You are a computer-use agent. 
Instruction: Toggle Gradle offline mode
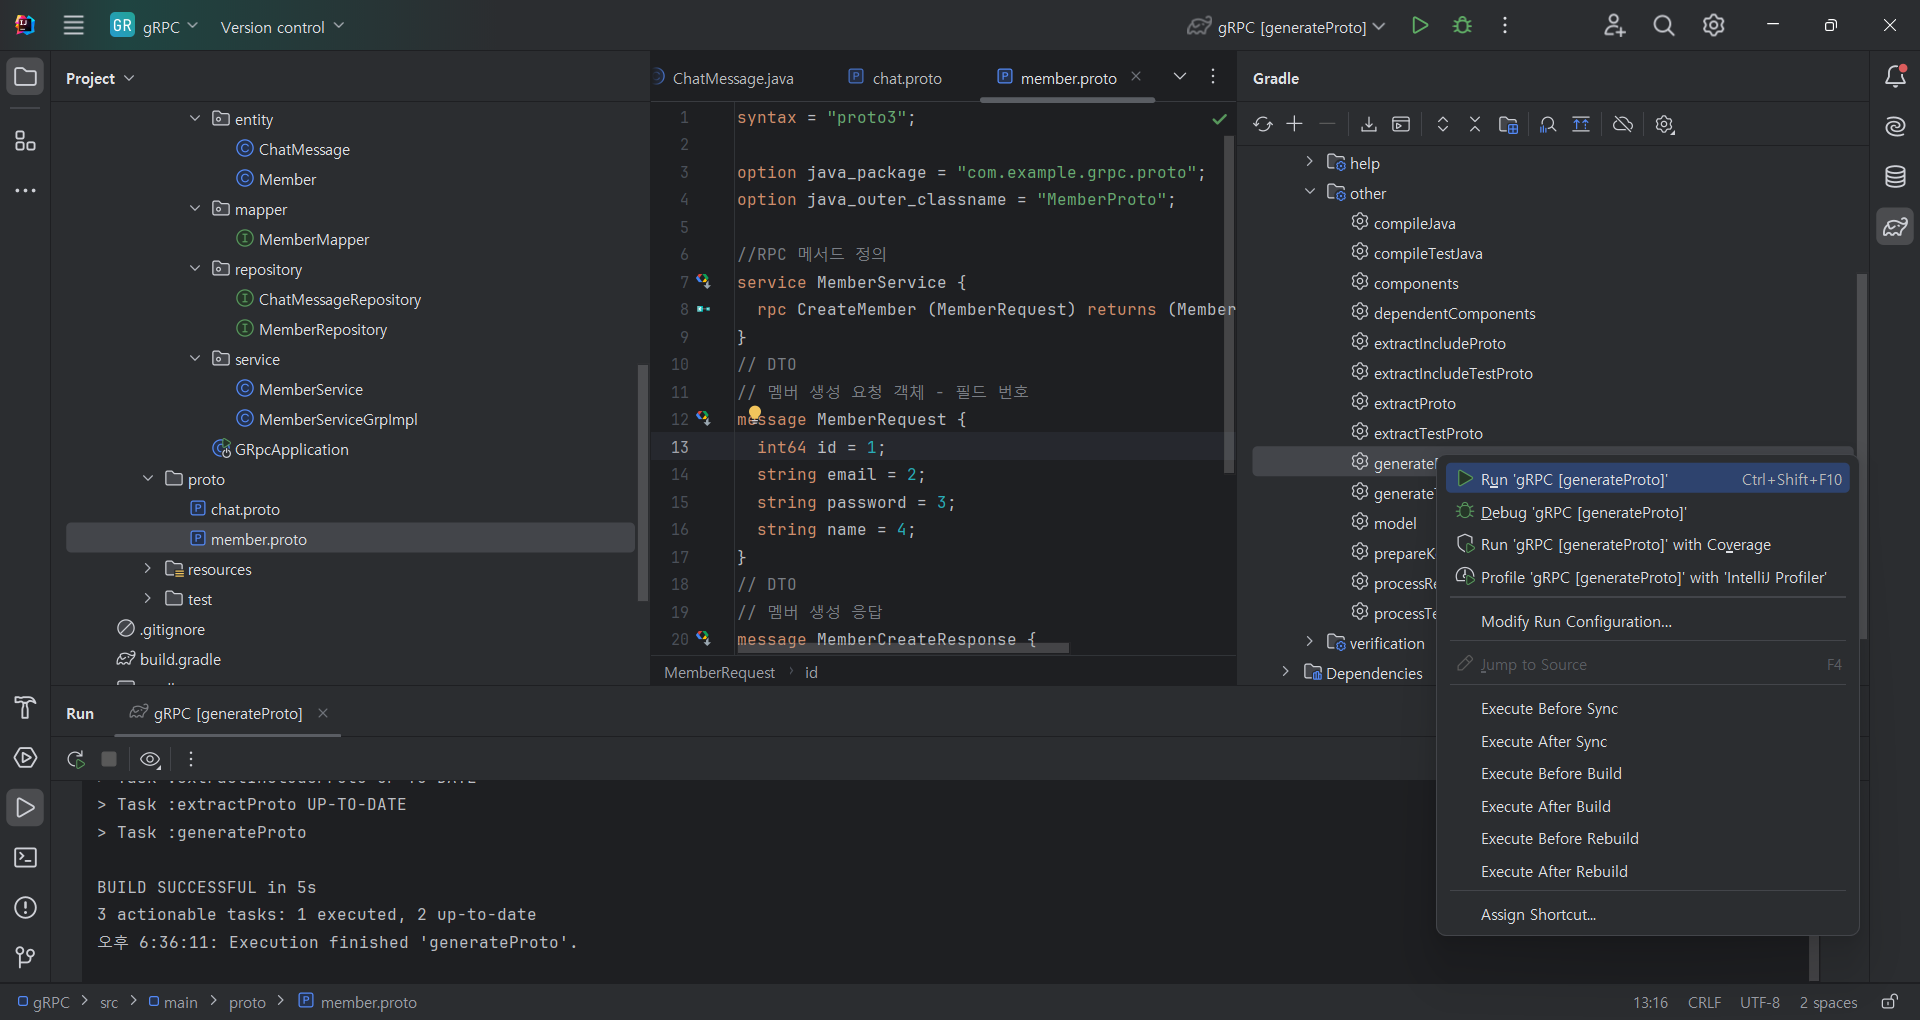(1623, 124)
